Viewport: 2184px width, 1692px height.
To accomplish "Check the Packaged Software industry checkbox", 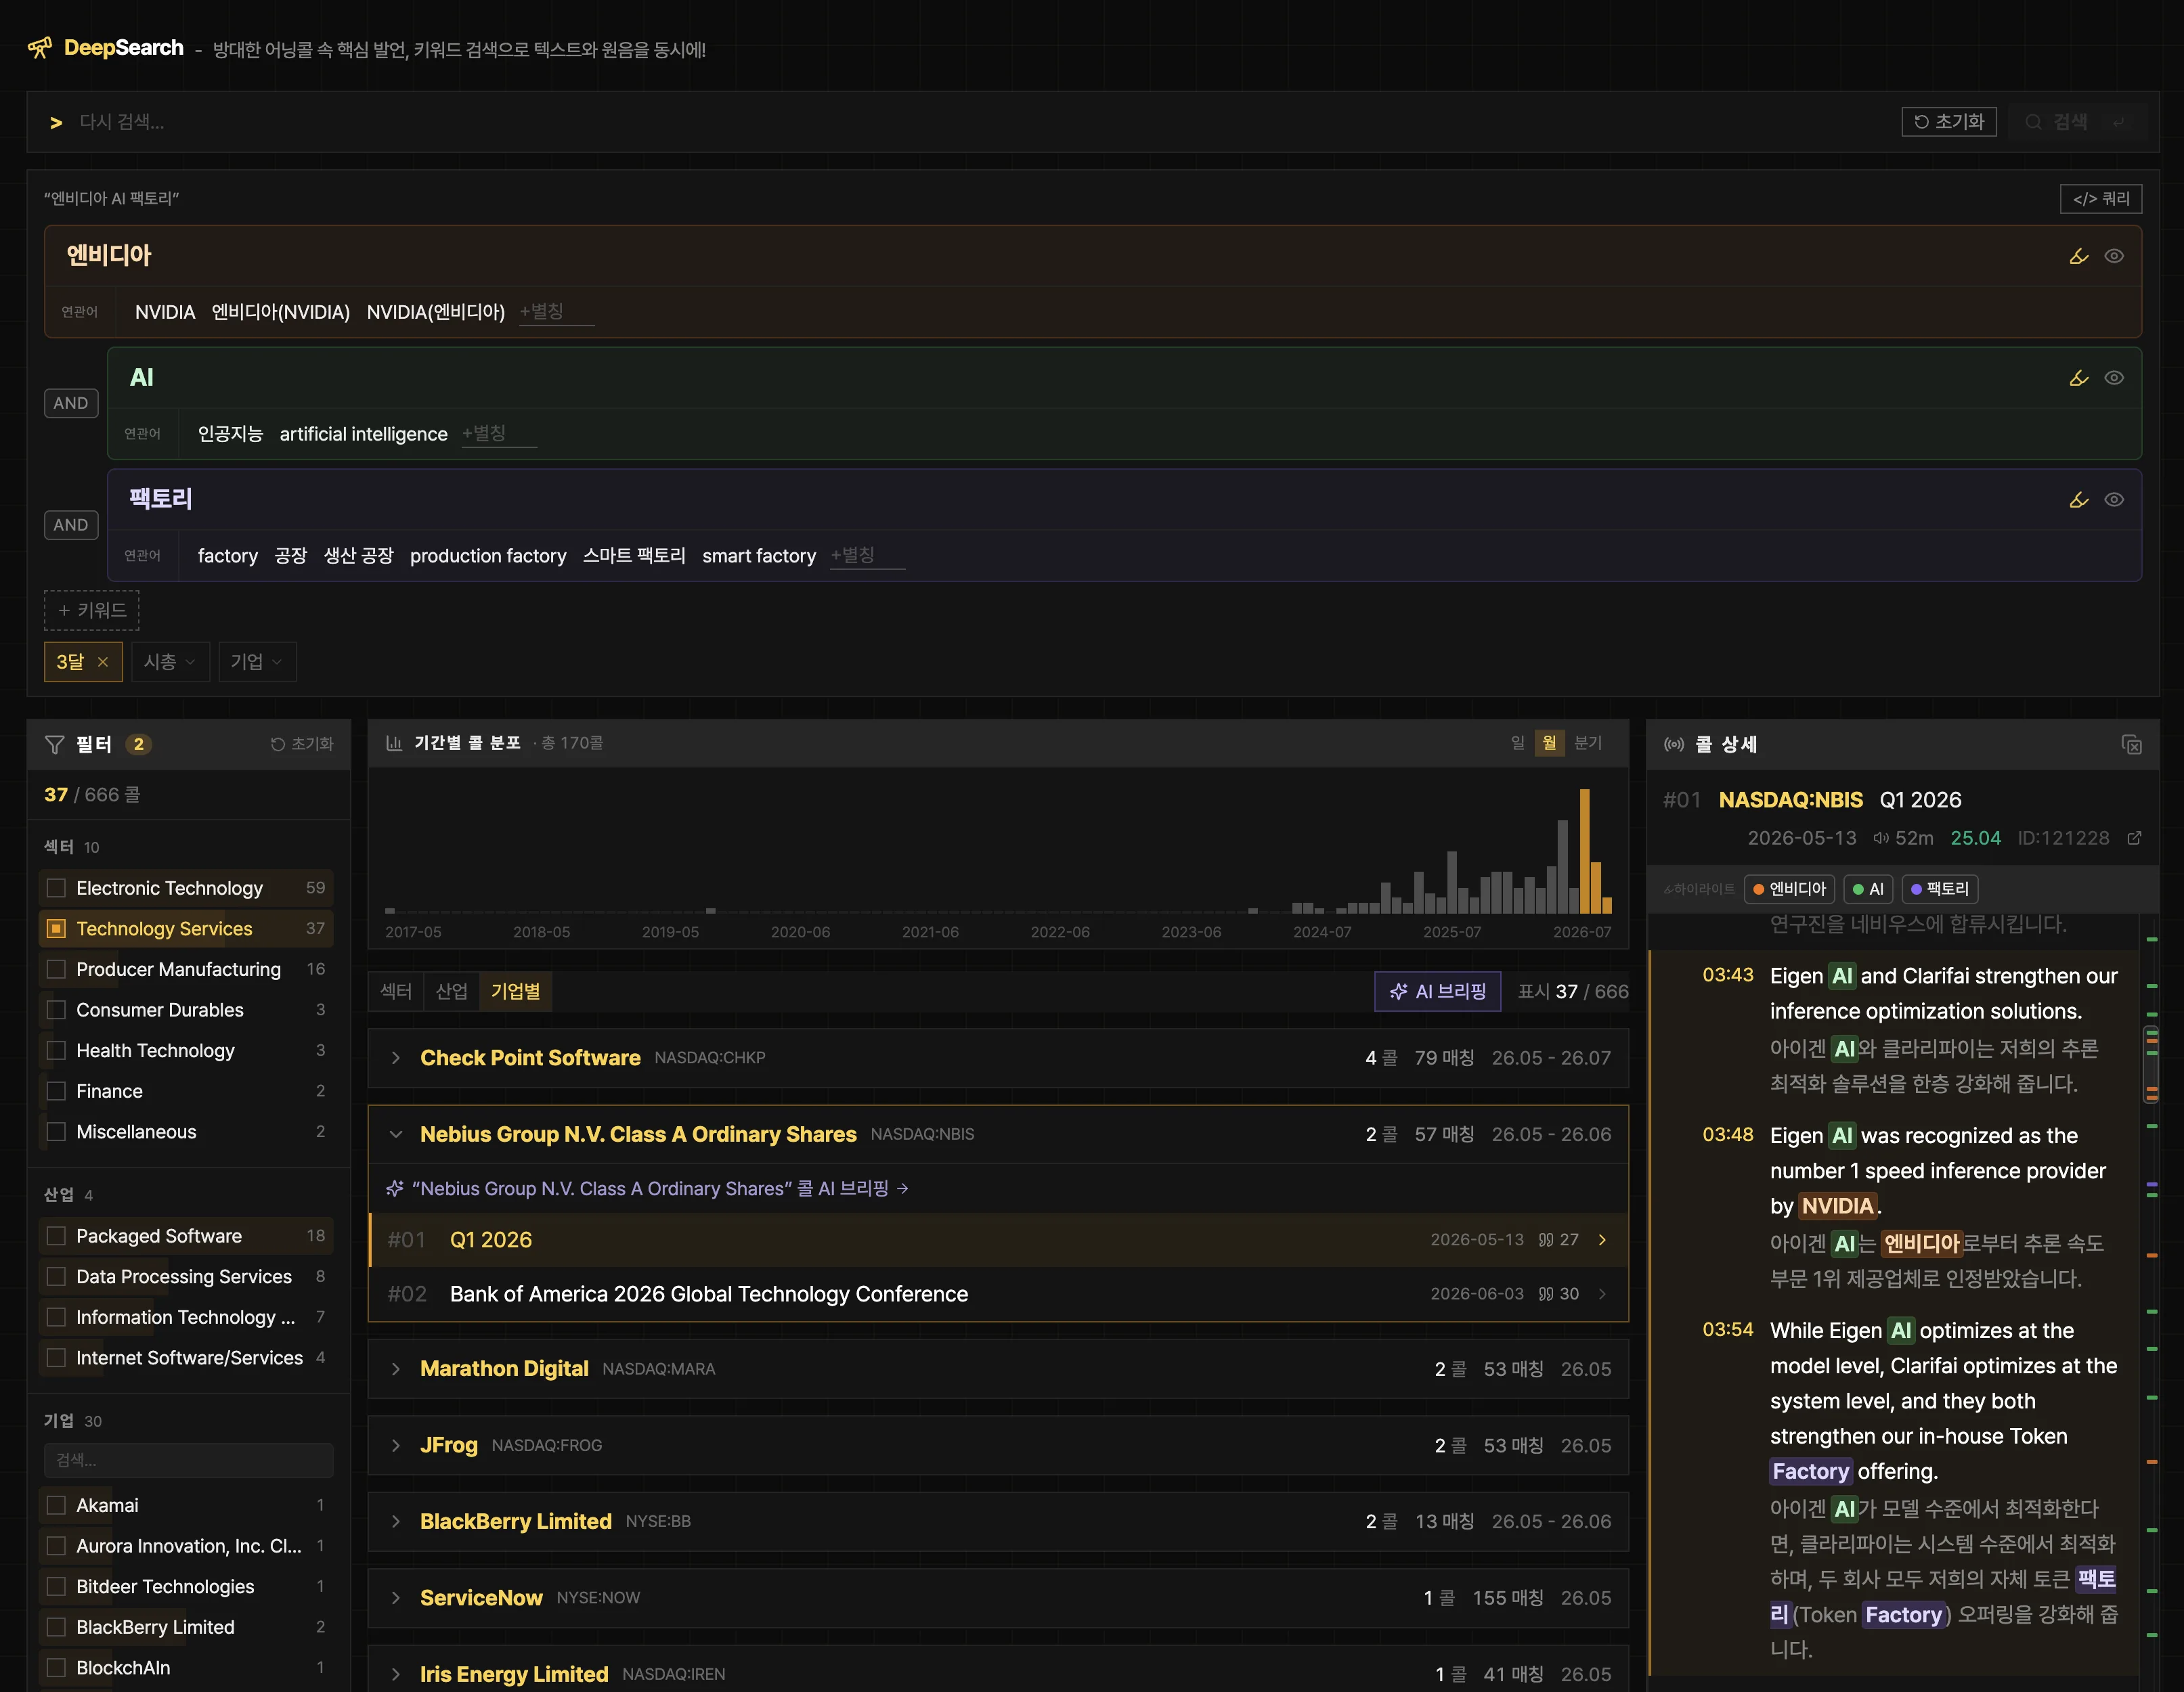I will (x=56, y=1236).
